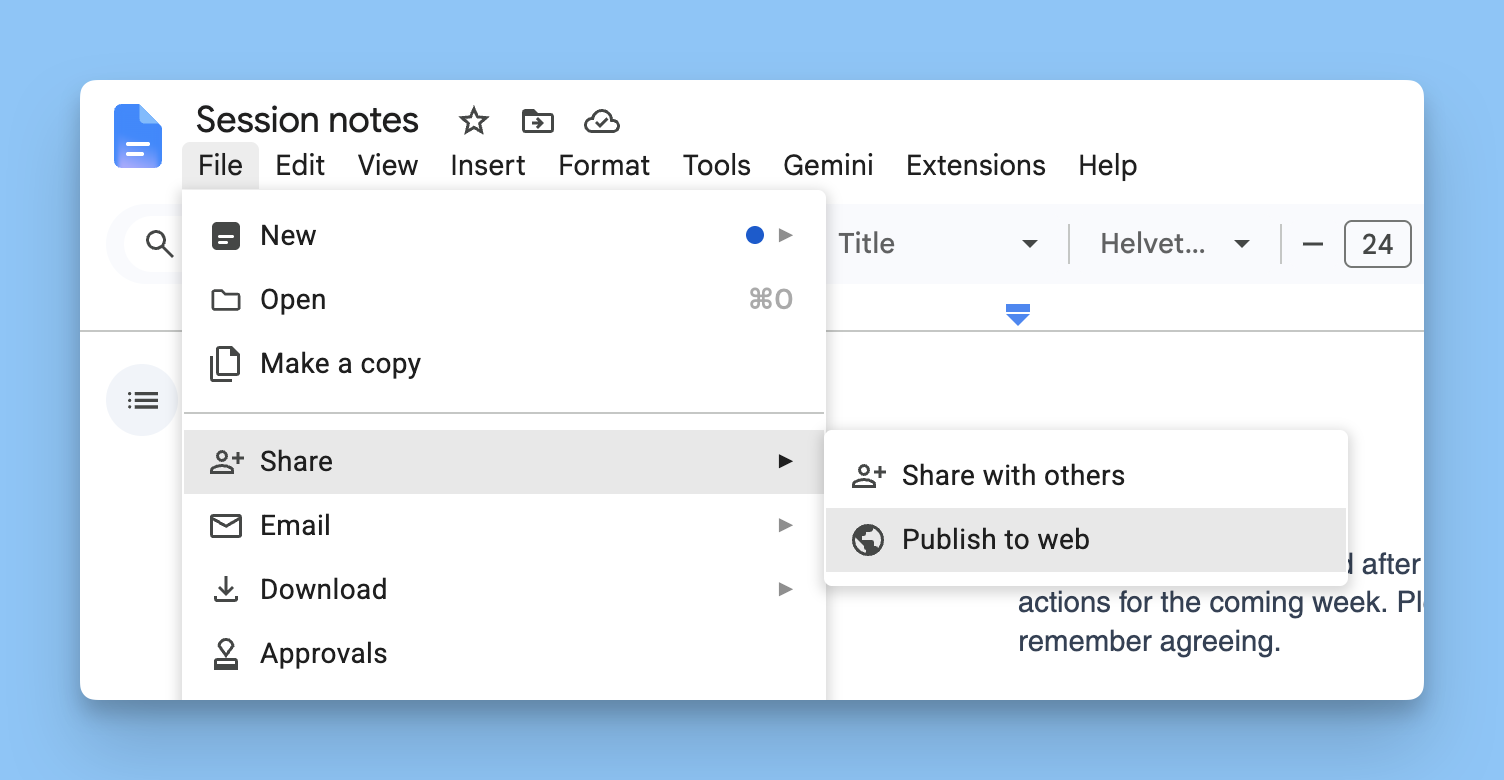1504x780 pixels.
Task: Select Make a copy
Action: pos(504,364)
